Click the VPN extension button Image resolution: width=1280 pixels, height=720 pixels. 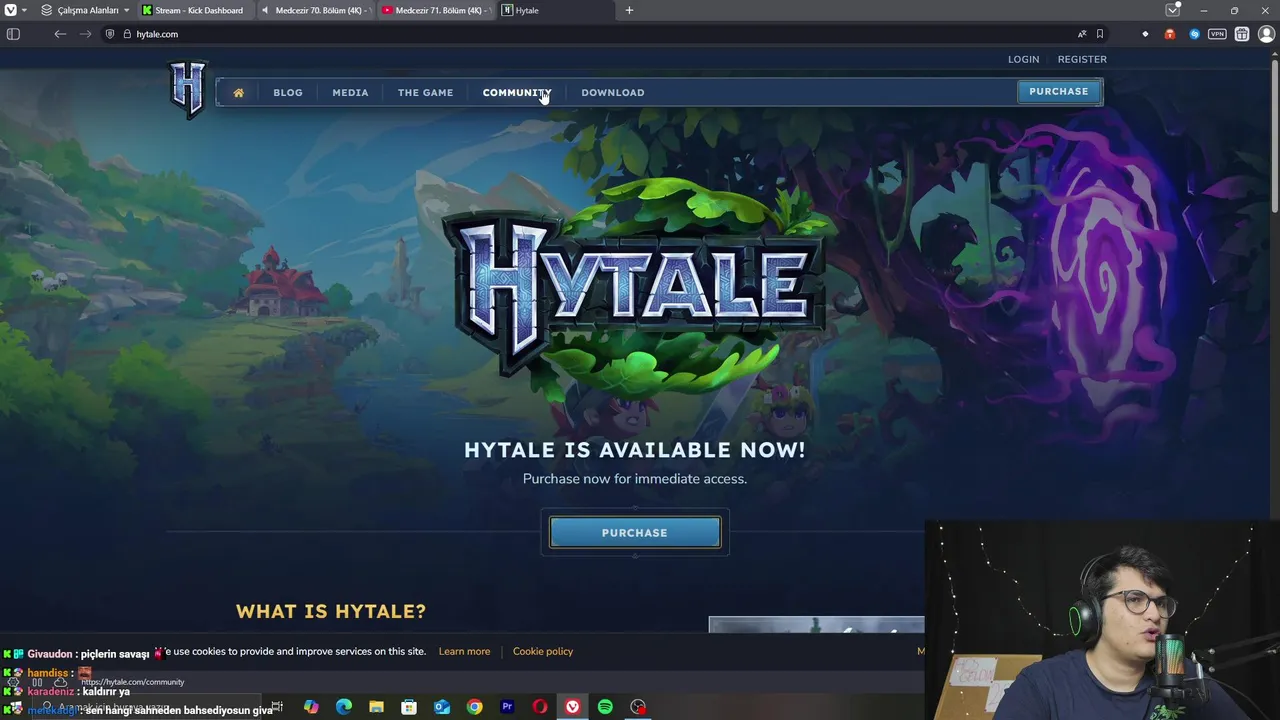(x=1217, y=34)
